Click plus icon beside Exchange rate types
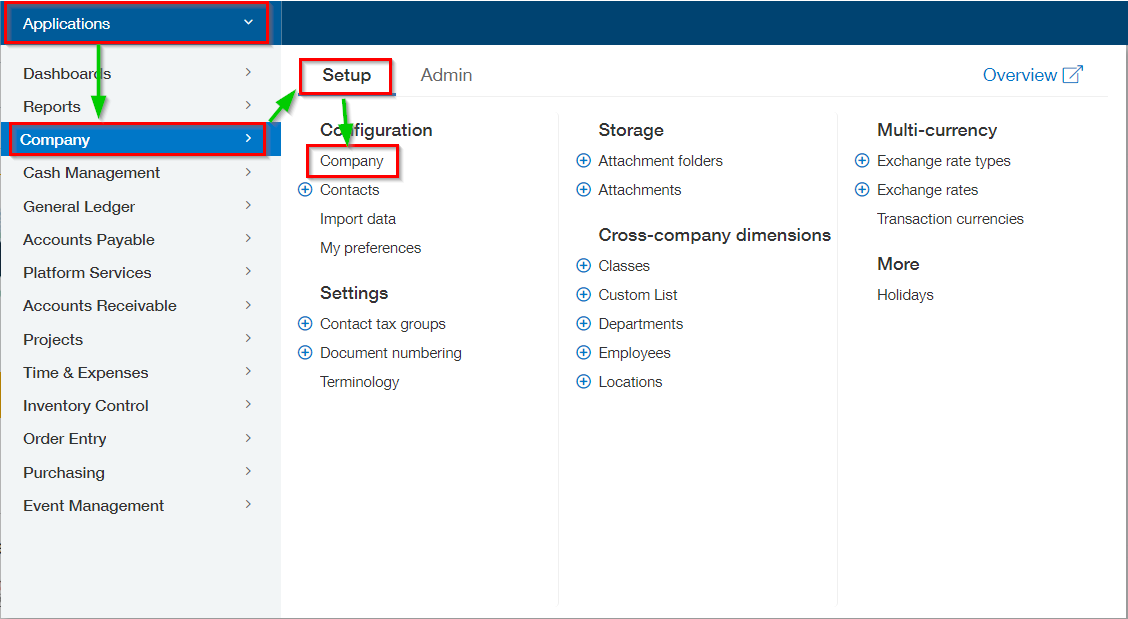 [862, 161]
